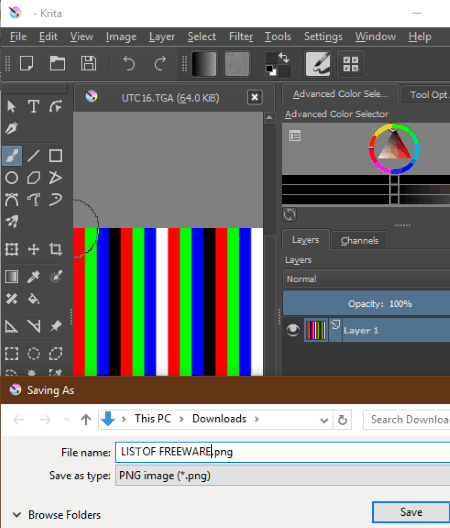Adjust the layer Opacity slider
This screenshot has width=450, height=528.
point(366,304)
